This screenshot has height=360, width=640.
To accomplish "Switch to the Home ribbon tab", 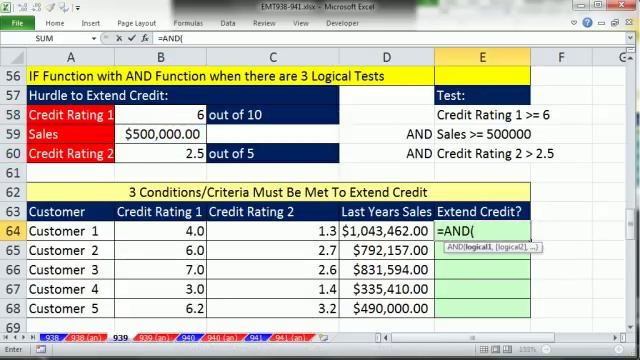I will tap(55, 23).
